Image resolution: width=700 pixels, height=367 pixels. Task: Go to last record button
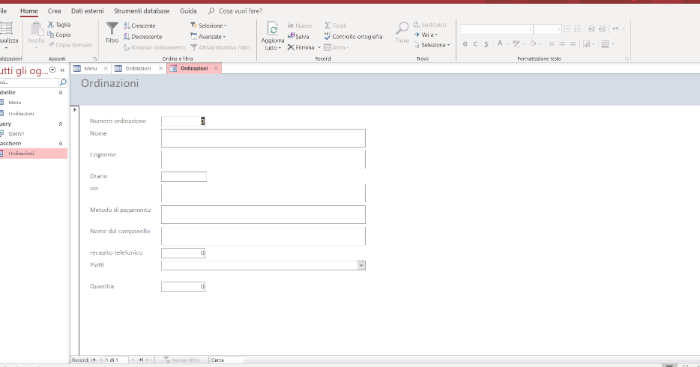(x=141, y=360)
